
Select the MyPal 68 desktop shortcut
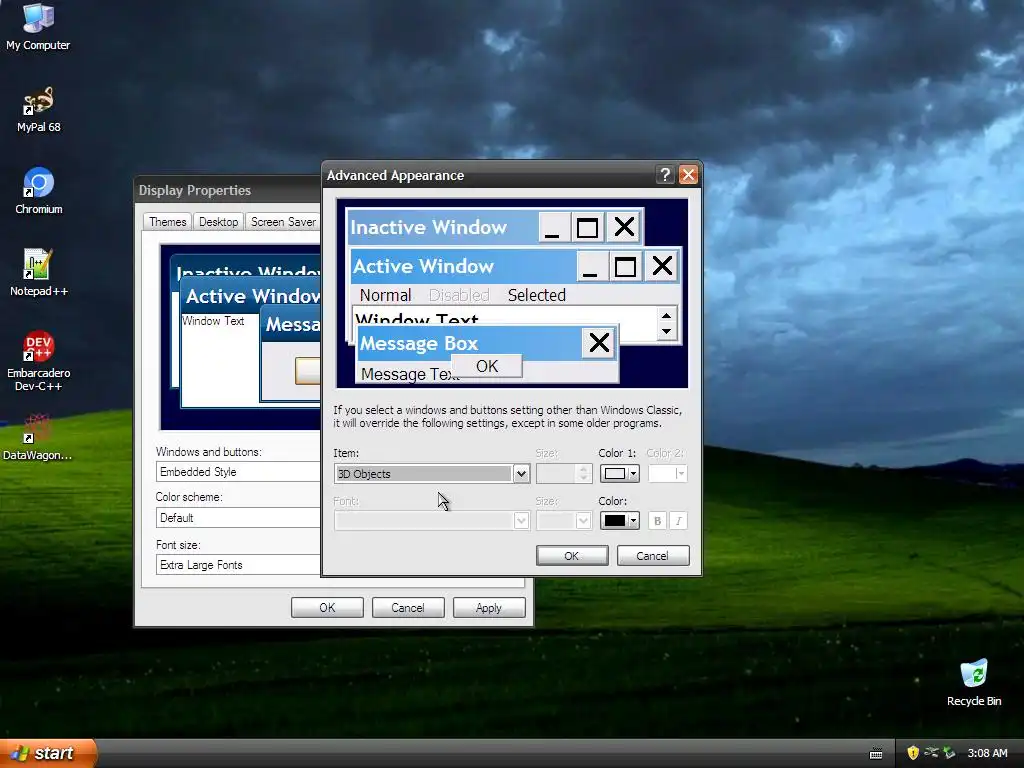(x=38, y=109)
